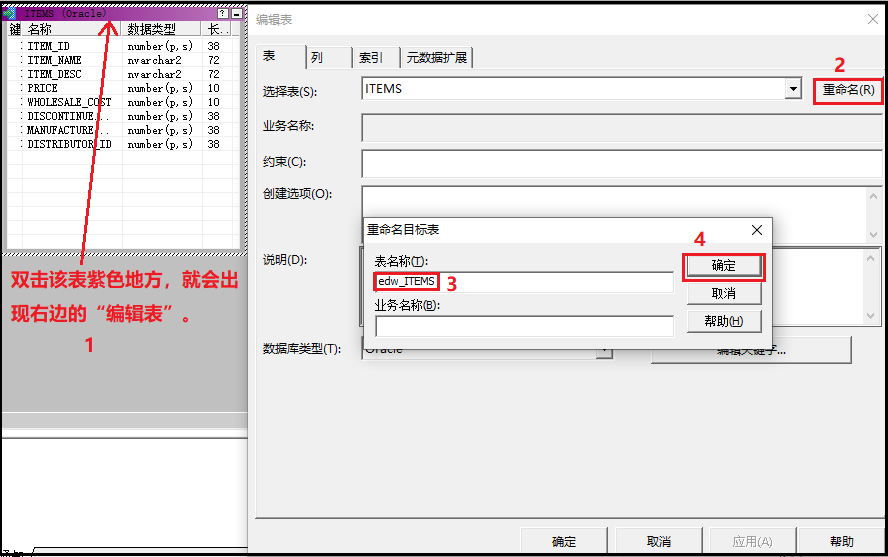888x557 pixels.
Task: Select the DISTRIBUTOR_ID row
Action: (124, 144)
